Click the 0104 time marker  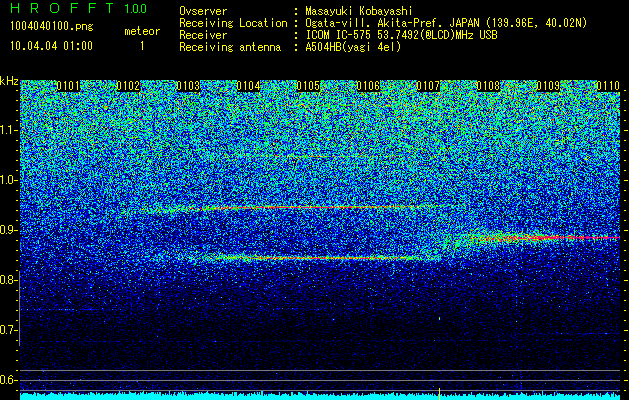point(248,86)
